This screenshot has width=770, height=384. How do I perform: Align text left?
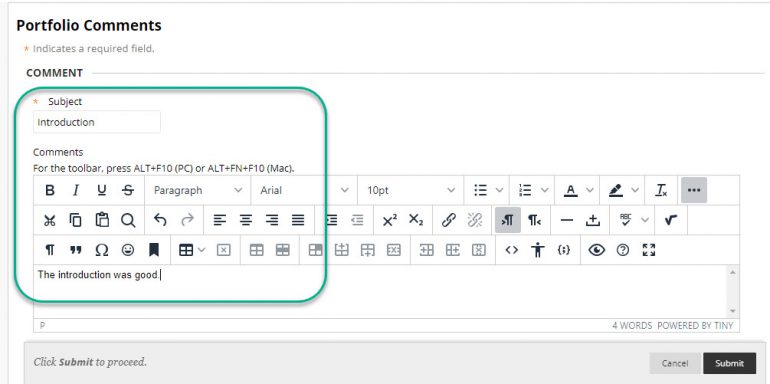[220, 220]
